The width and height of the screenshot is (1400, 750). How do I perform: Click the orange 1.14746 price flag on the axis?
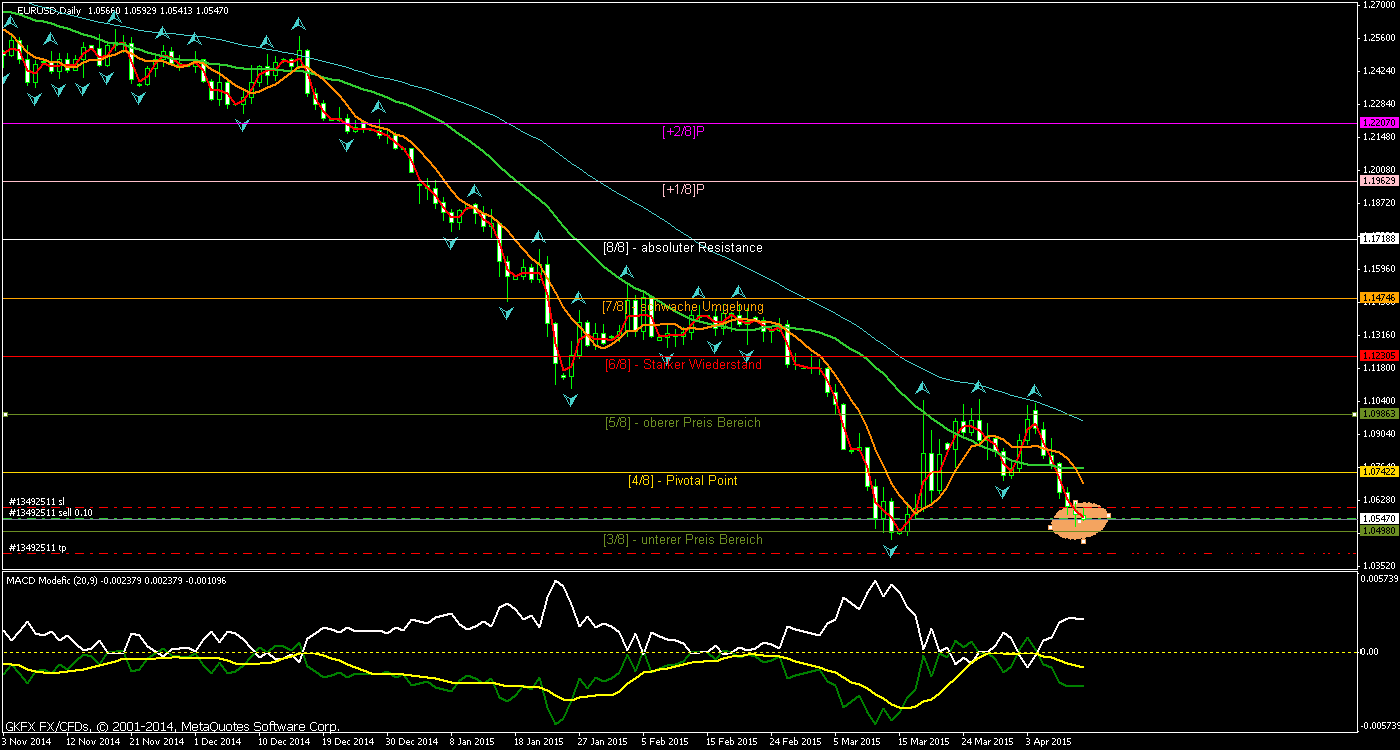(x=1378, y=297)
